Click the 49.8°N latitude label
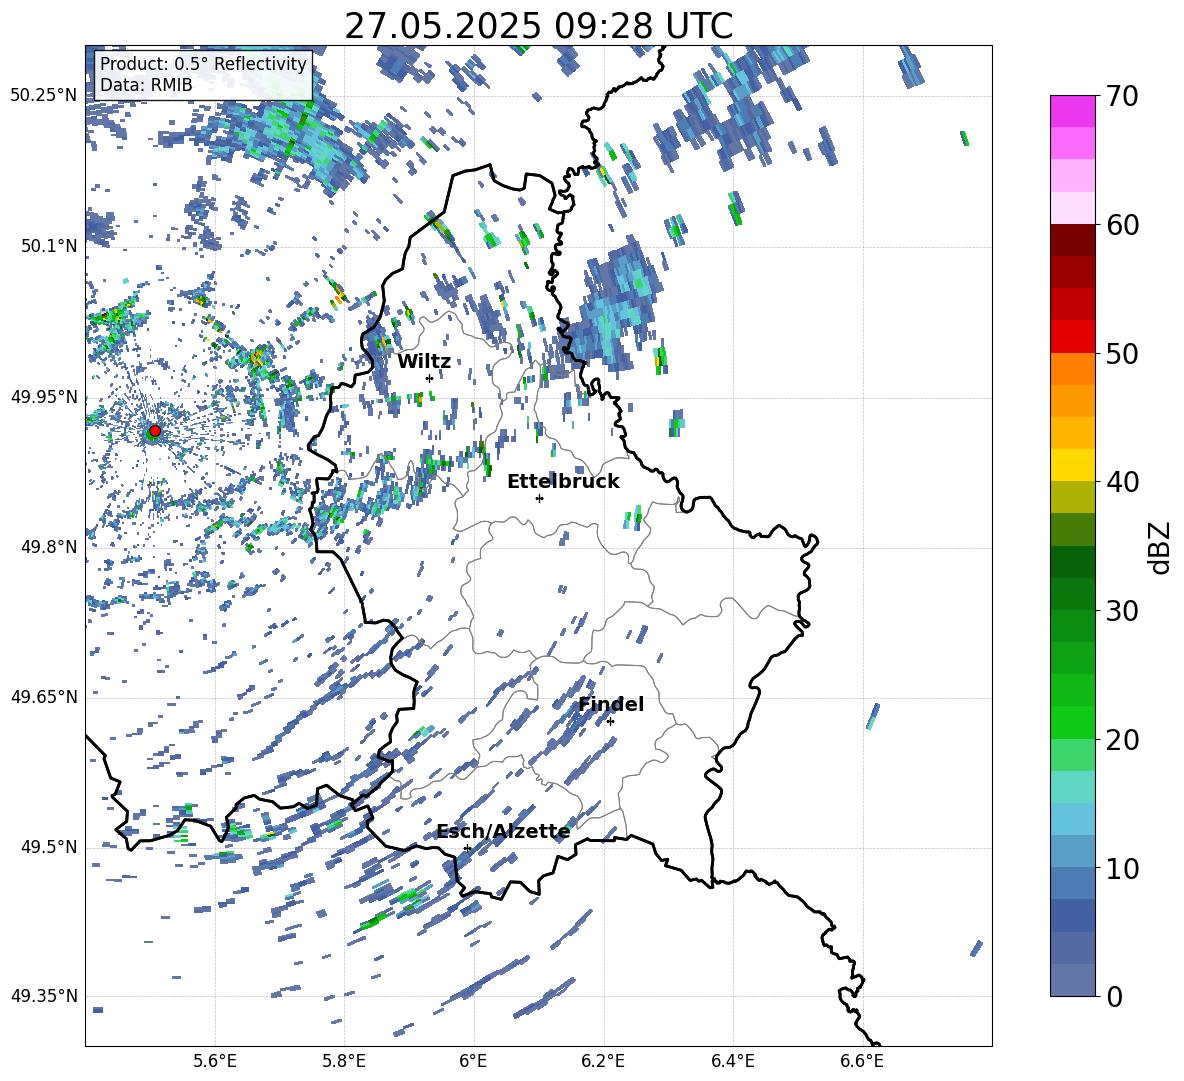Viewport: 1184px width, 1081px height. click(49, 547)
